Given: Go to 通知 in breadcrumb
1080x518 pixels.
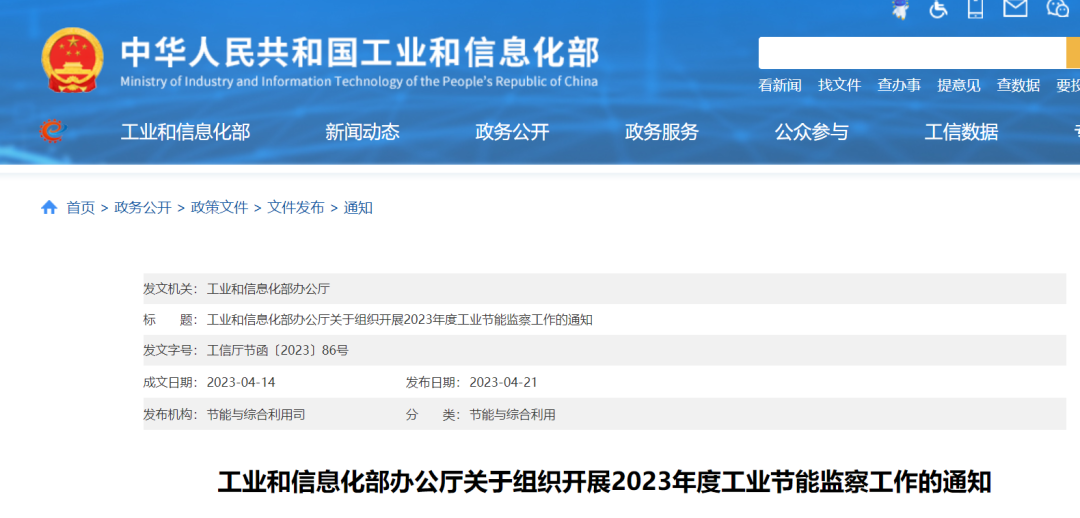Looking at the screenshot, I should point(358,207).
